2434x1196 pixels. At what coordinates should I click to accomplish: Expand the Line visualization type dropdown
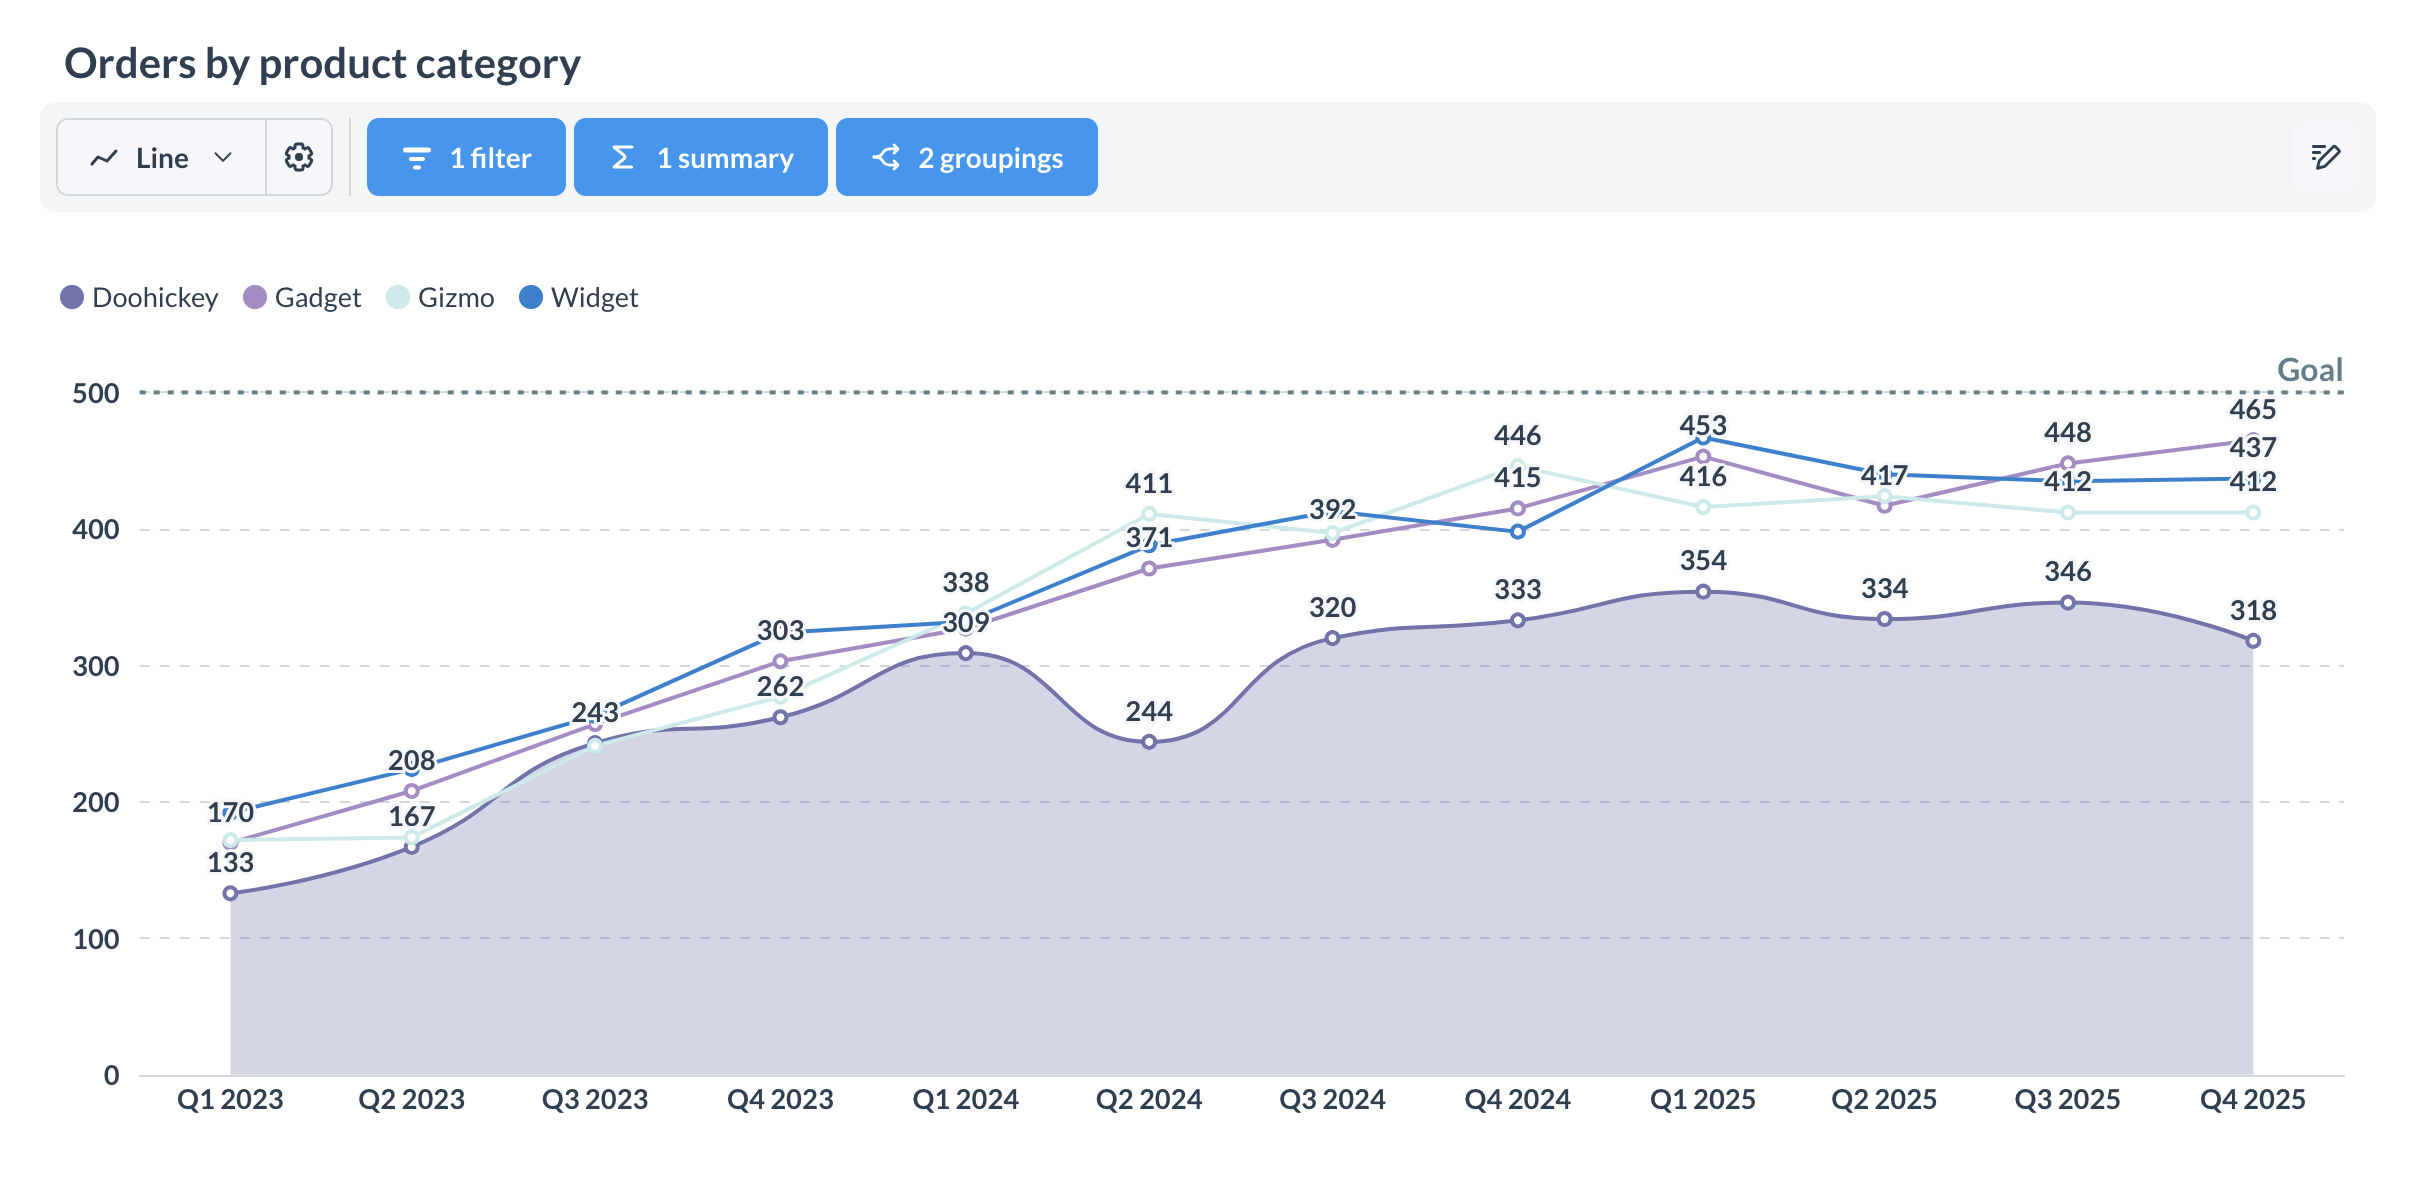(x=162, y=158)
